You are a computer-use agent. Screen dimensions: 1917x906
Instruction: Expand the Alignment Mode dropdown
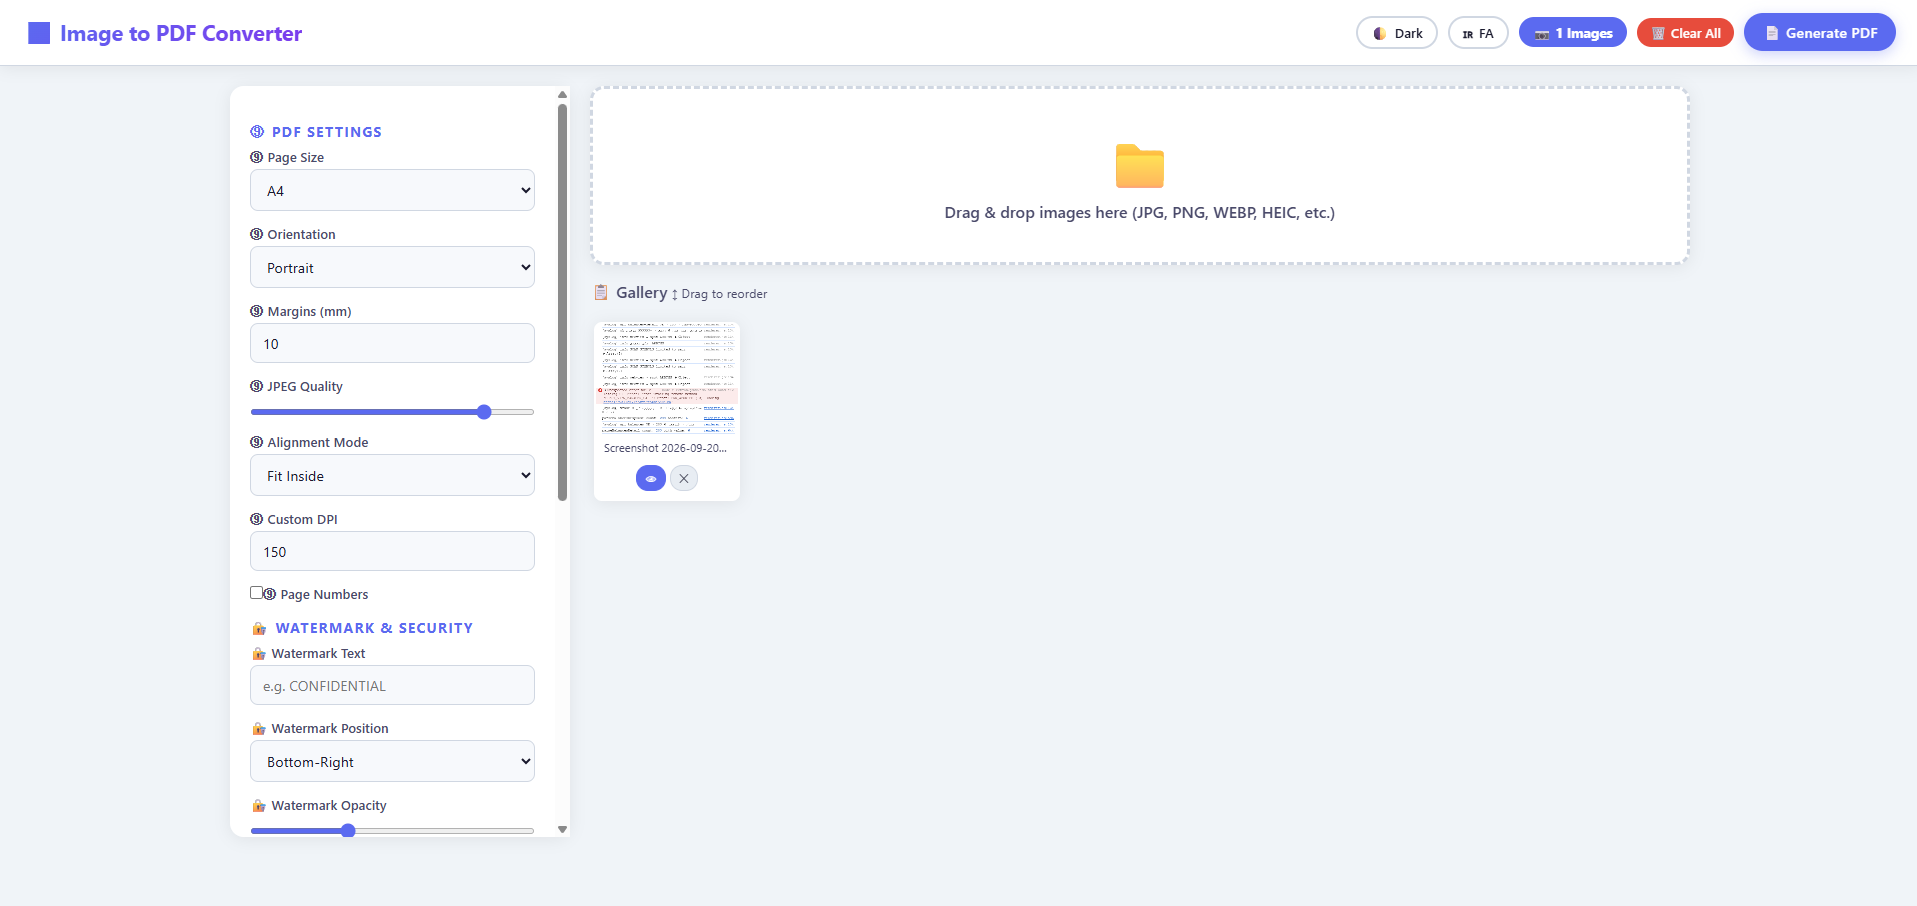[x=392, y=475]
